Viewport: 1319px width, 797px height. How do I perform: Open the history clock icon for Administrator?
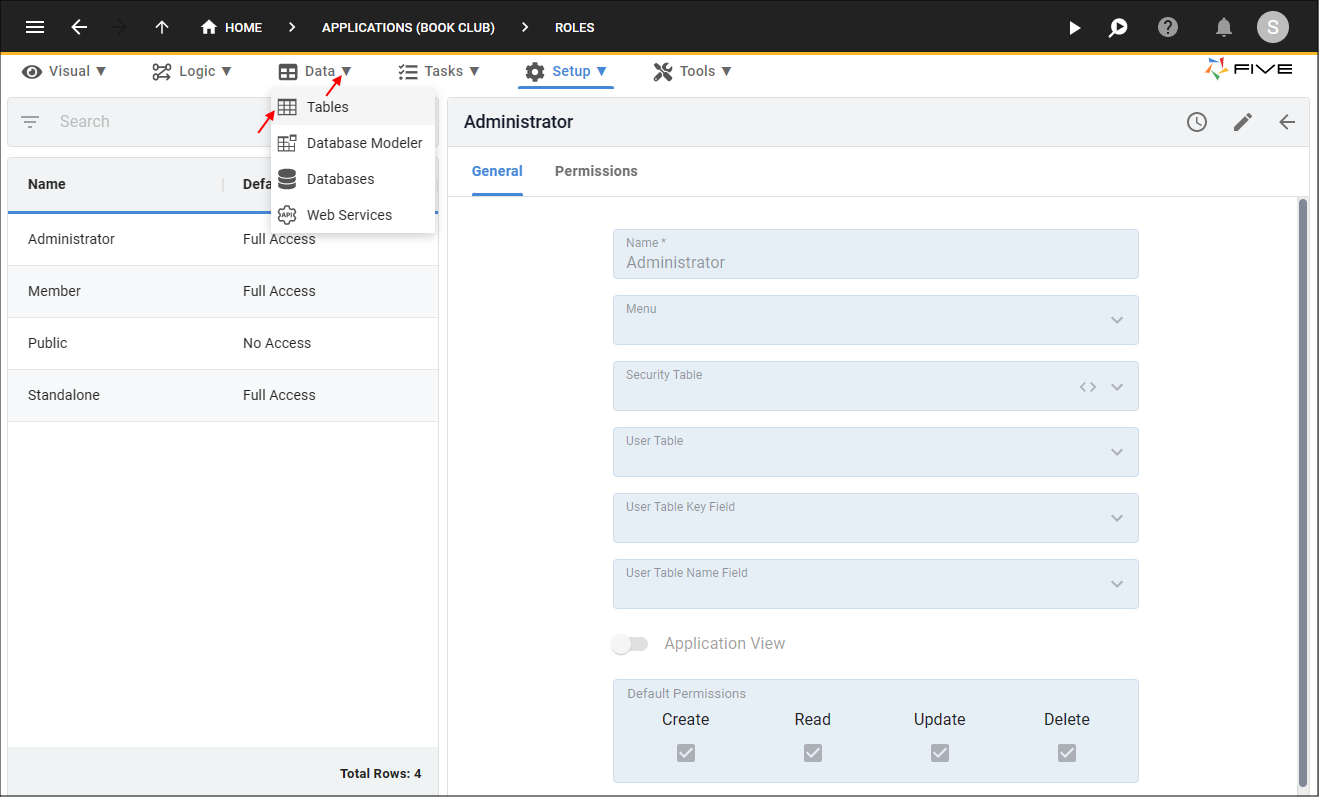1197,122
